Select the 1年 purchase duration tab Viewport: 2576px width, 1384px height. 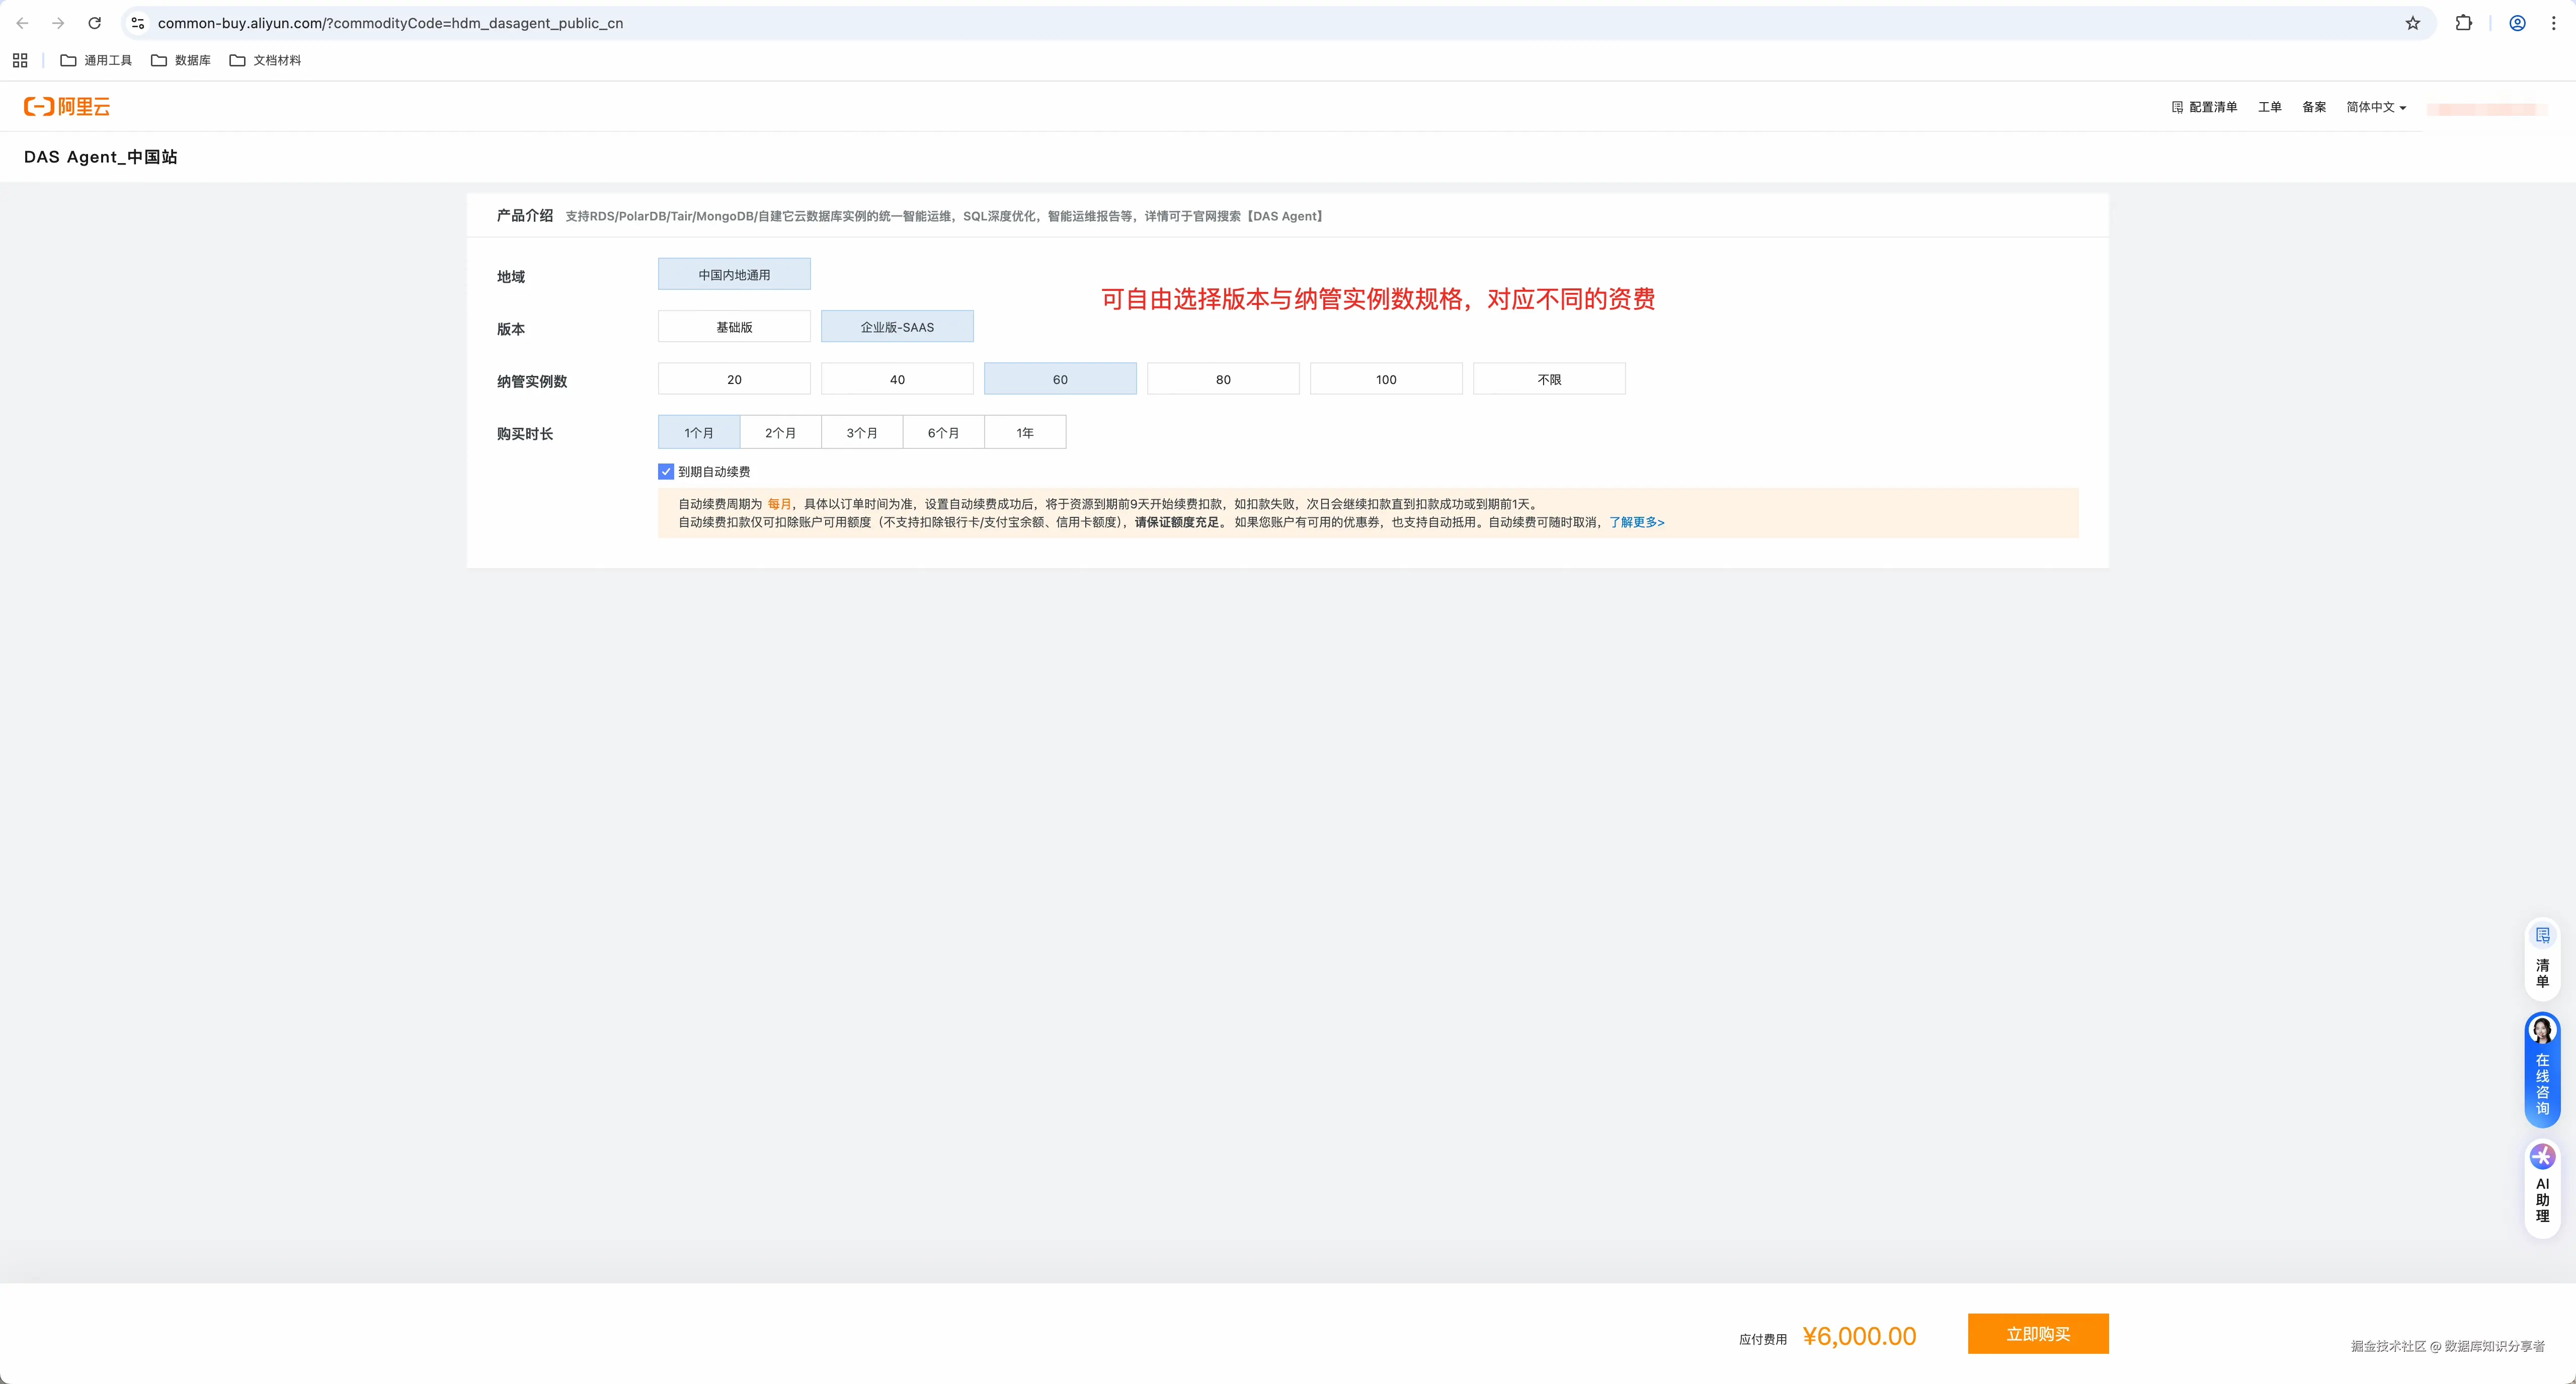tap(1024, 432)
